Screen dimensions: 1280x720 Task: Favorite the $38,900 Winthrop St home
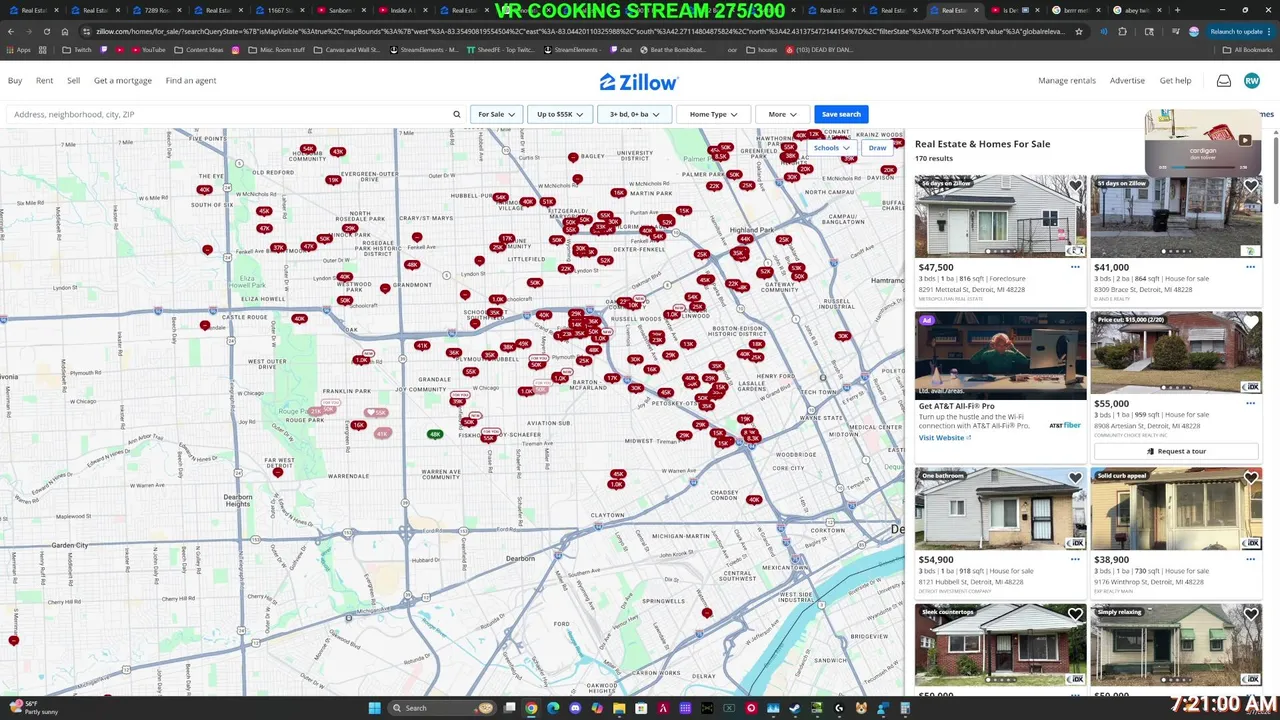(x=1250, y=478)
